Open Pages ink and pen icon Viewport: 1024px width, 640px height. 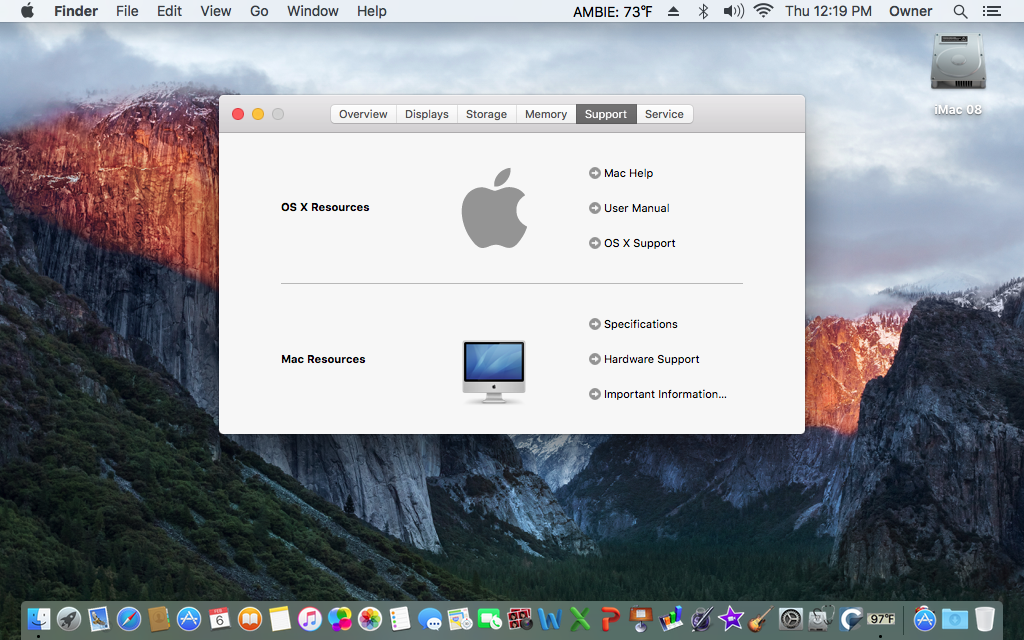tap(701, 618)
